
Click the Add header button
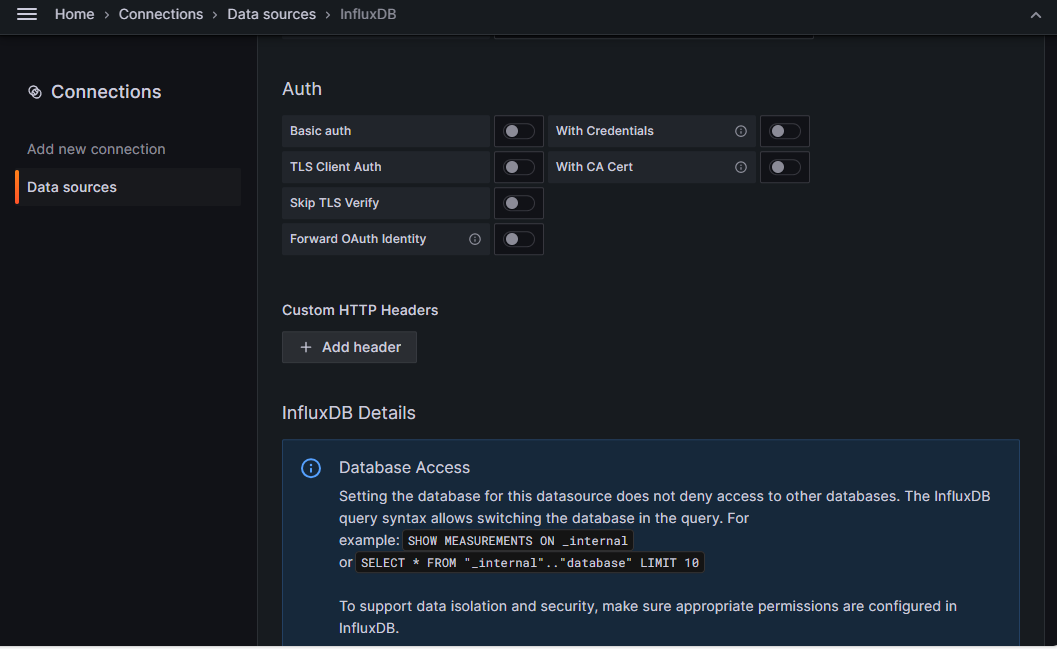point(349,347)
